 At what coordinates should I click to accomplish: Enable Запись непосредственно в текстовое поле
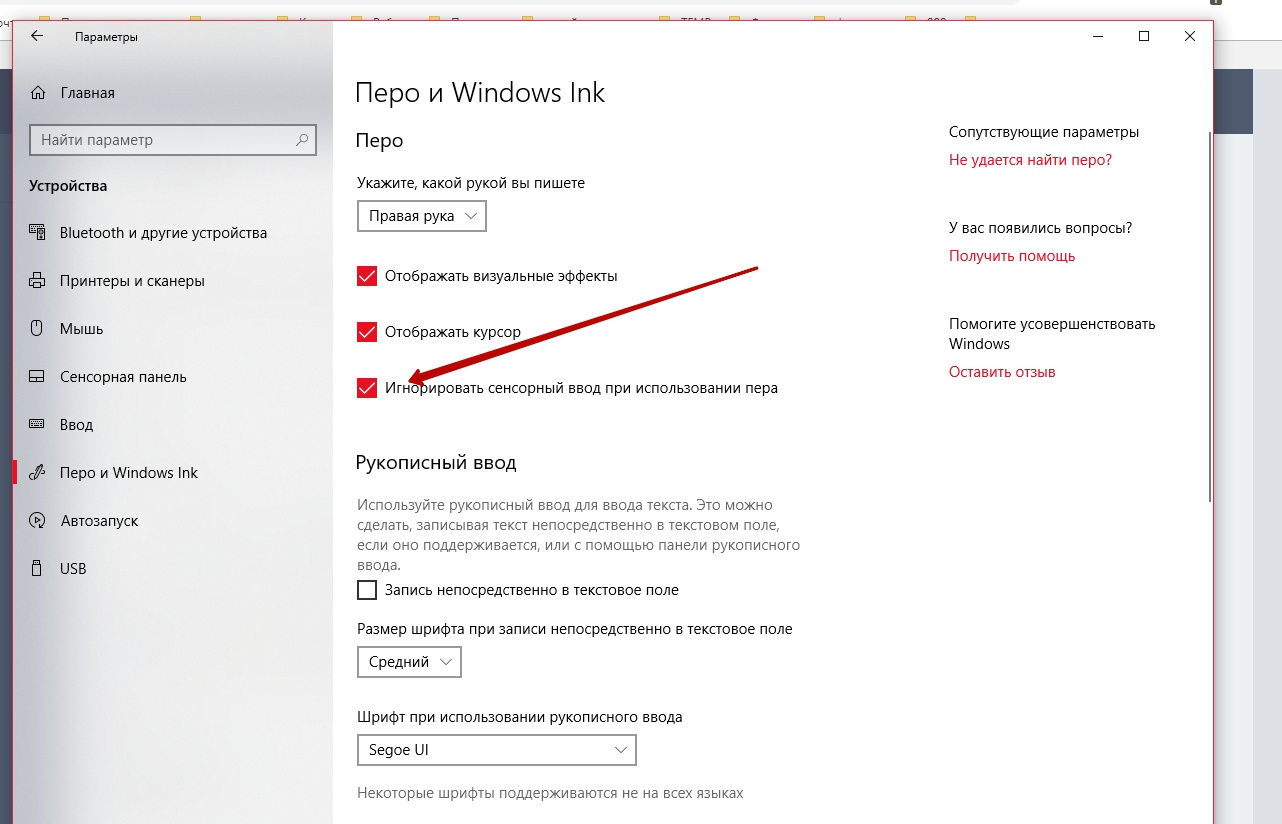point(366,590)
